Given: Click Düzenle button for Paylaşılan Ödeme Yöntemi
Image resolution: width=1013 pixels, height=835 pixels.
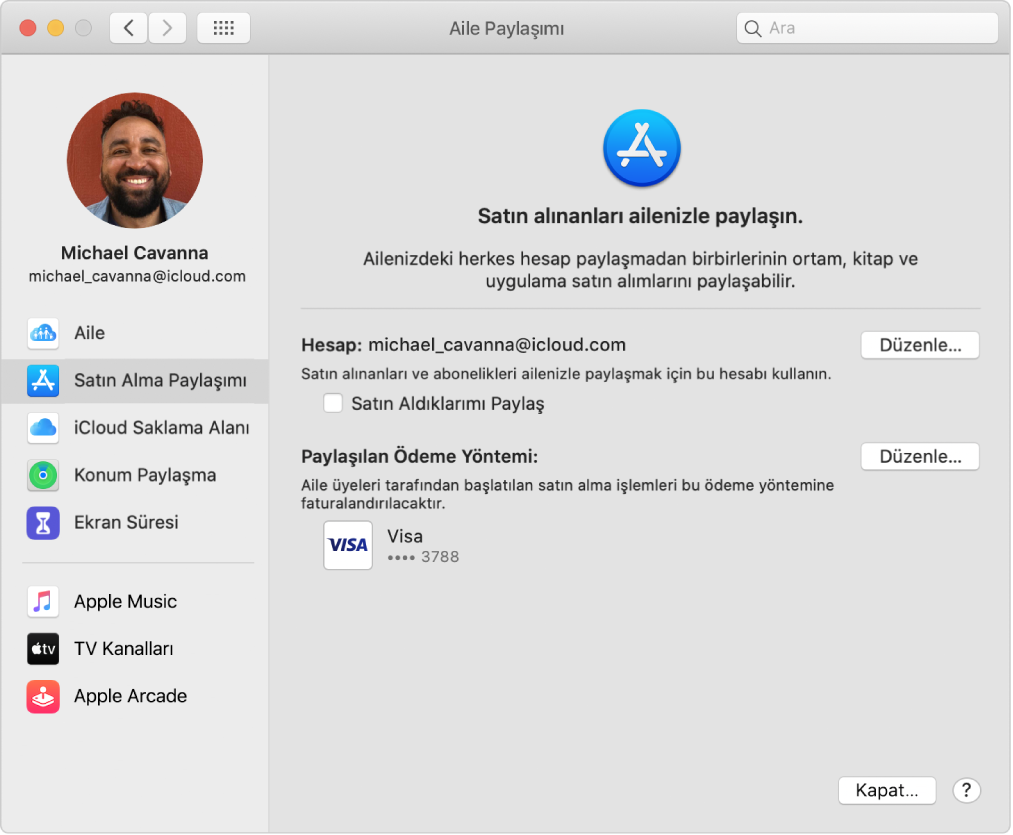Looking at the screenshot, I should point(920,457).
